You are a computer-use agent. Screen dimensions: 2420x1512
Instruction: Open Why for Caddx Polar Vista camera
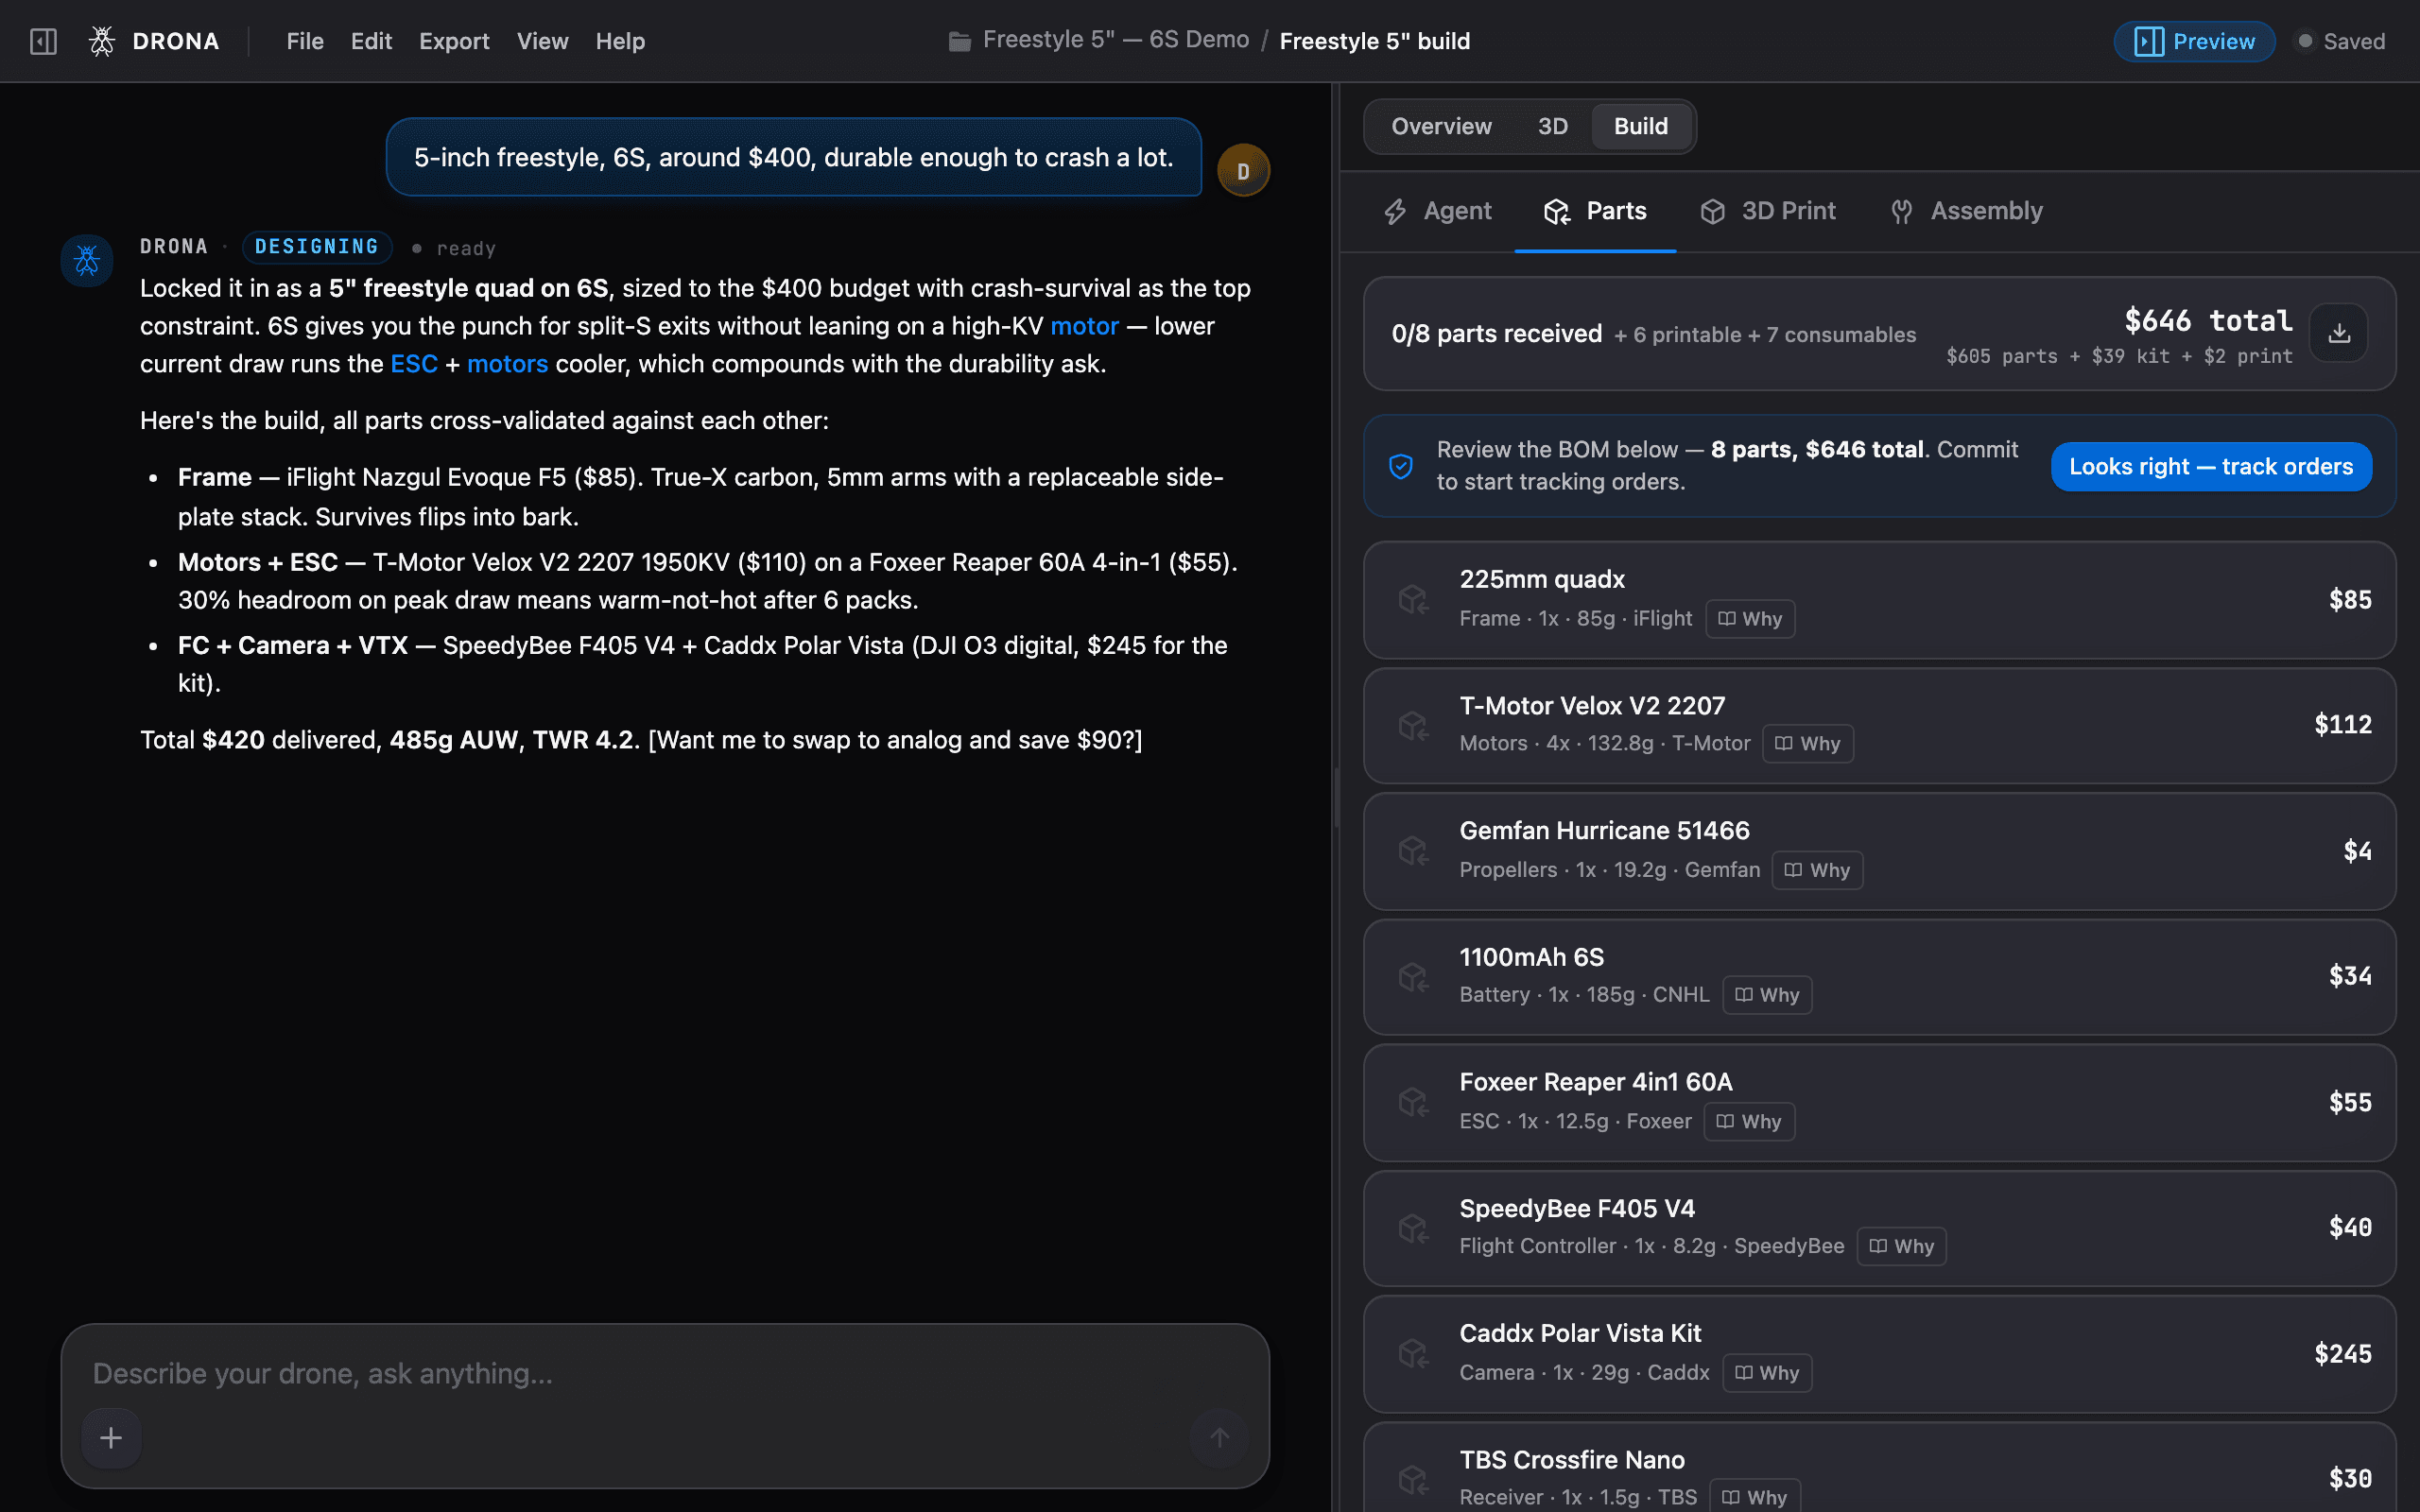1767,1373
